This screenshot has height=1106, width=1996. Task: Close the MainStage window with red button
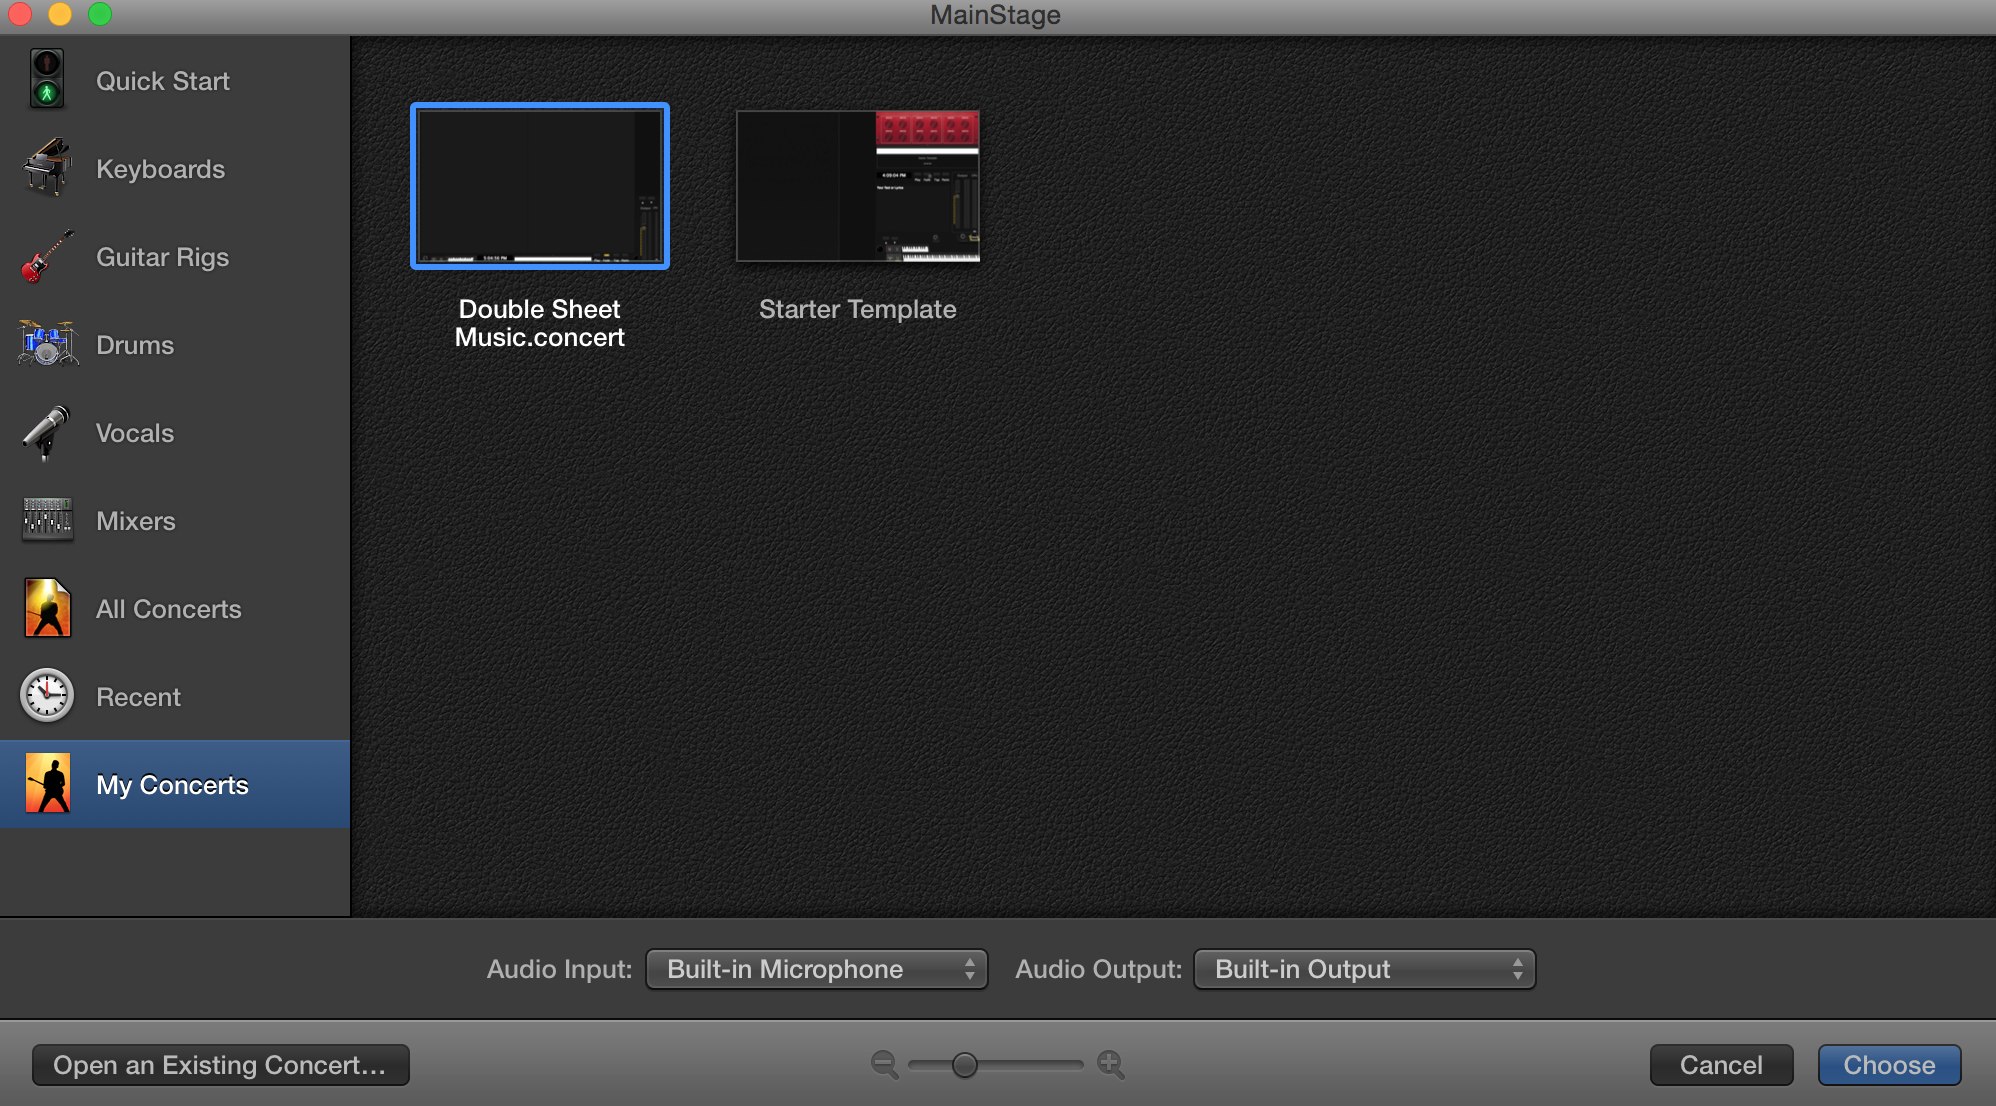click(x=20, y=14)
